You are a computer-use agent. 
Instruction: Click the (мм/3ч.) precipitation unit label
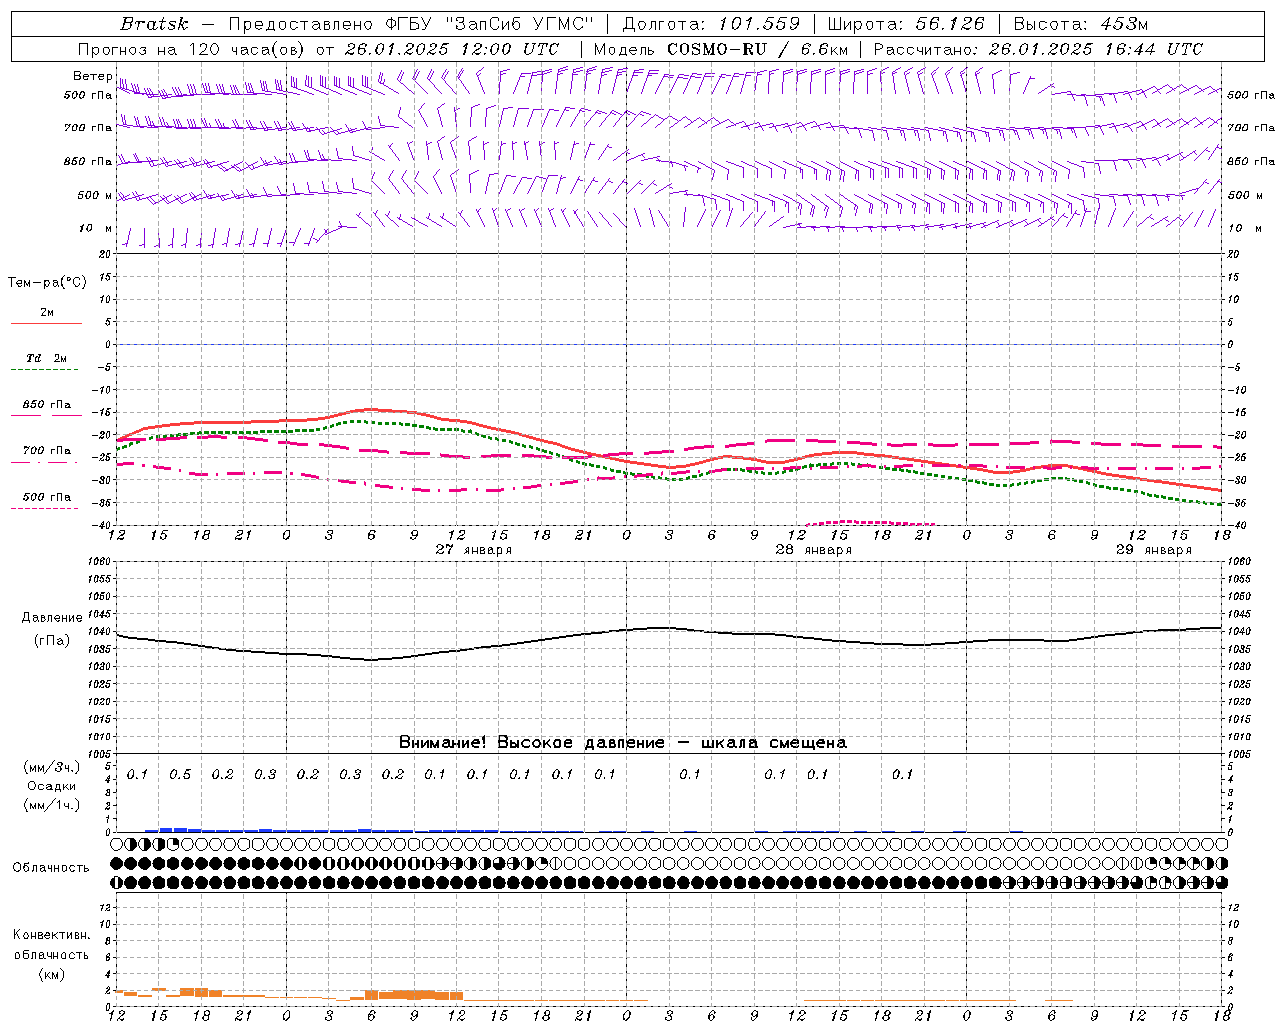(x=52, y=767)
